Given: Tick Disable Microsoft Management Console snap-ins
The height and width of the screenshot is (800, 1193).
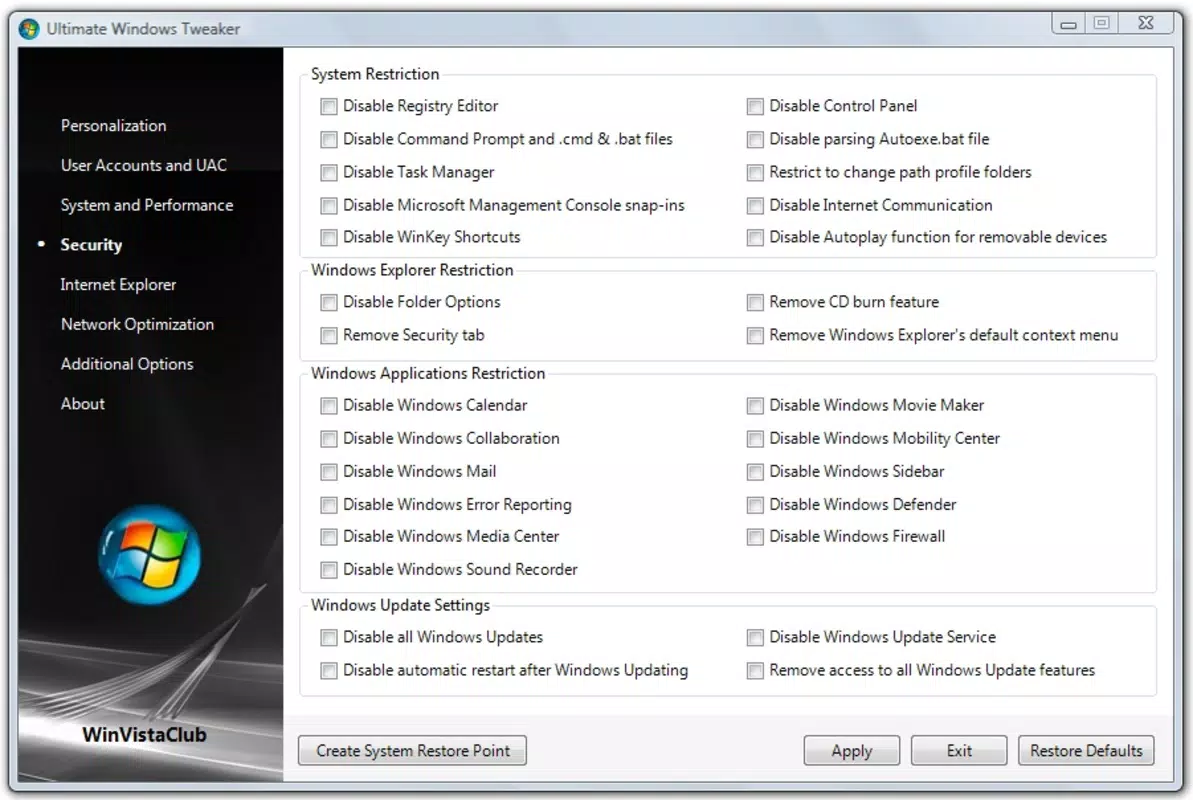Looking at the screenshot, I should pyautogui.click(x=329, y=206).
